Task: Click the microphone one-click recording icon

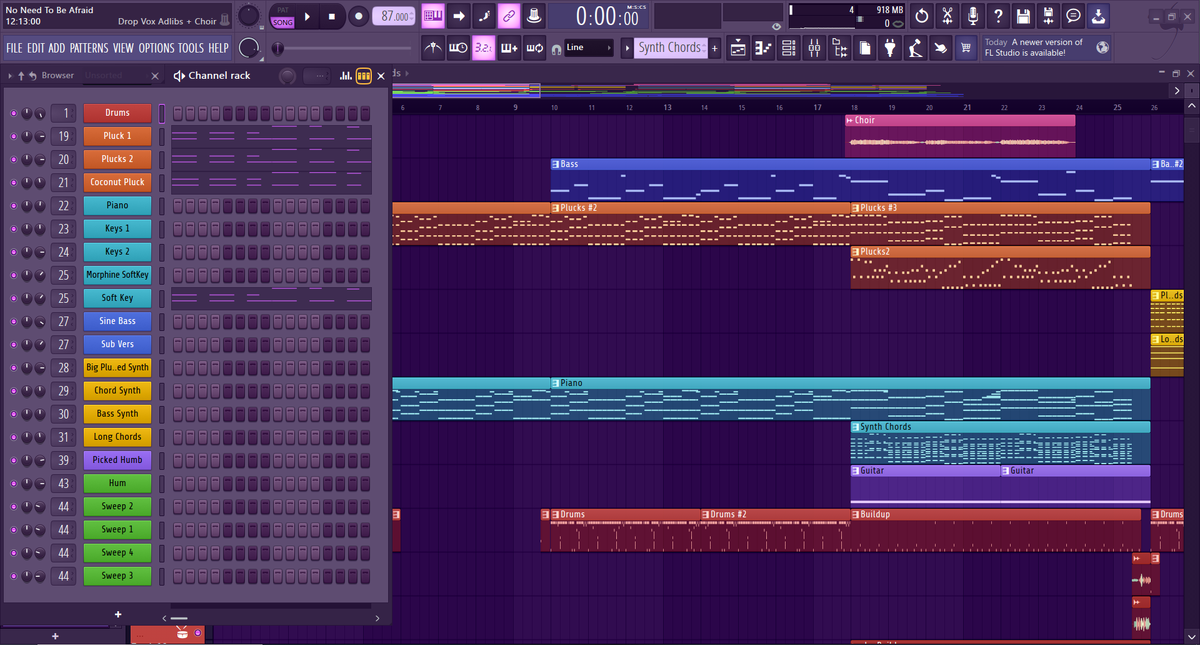Action: [972, 16]
